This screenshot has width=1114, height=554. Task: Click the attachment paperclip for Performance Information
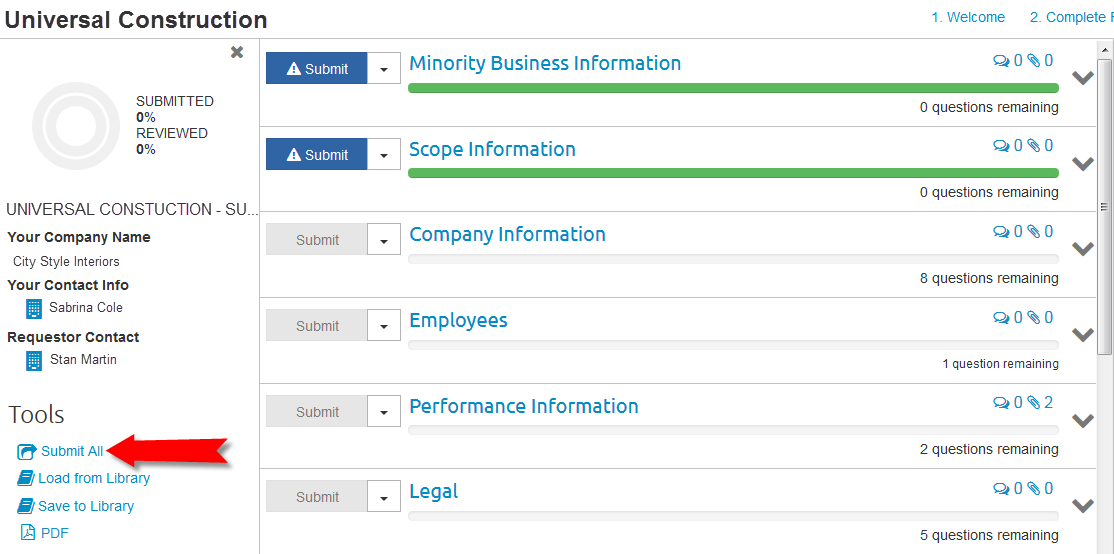pyautogui.click(x=1034, y=403)
